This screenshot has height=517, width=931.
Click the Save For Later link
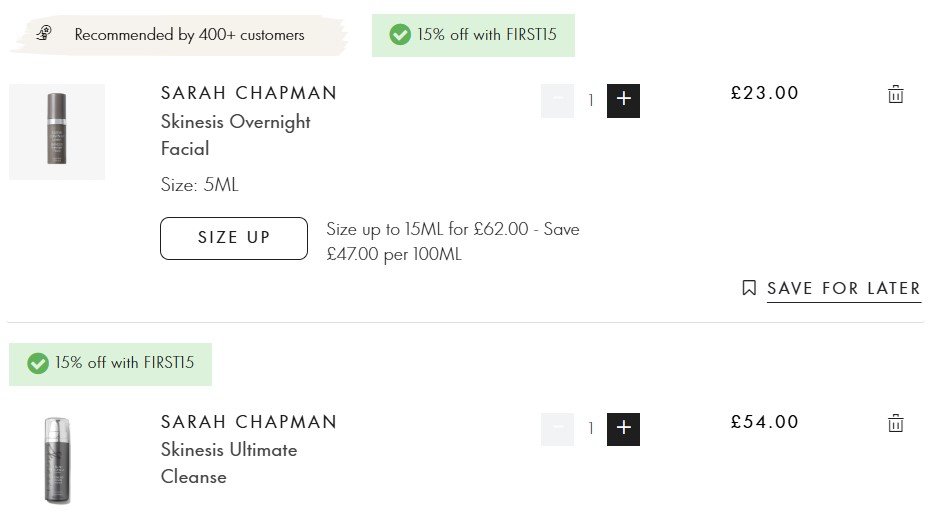click(844, 289)
